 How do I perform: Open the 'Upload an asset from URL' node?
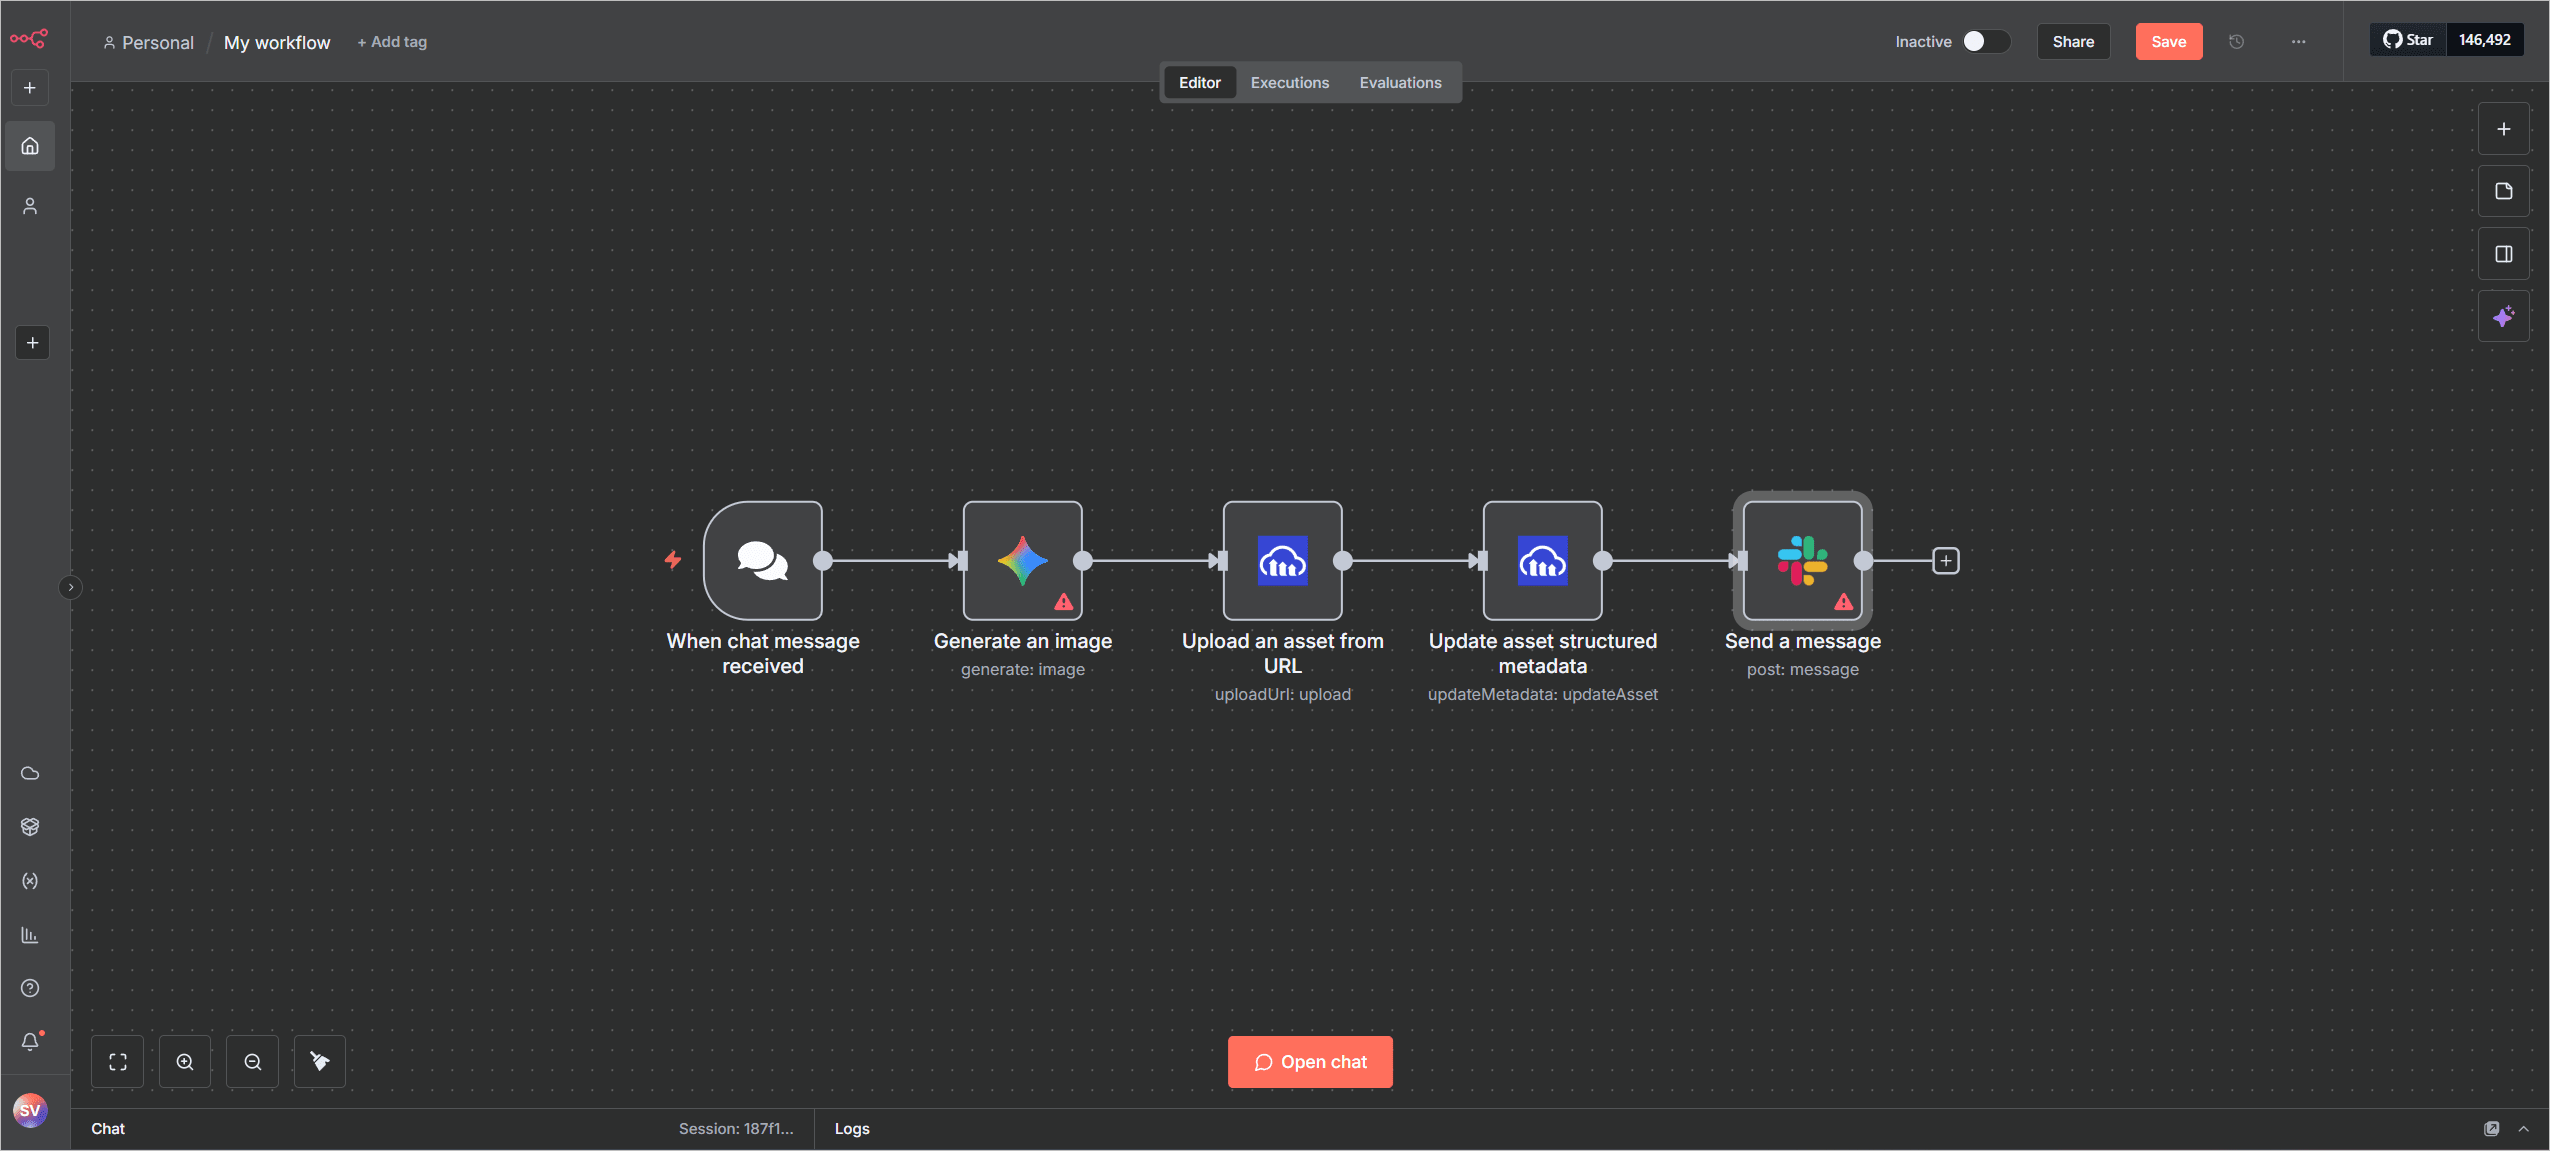[x=1282, y=560]
